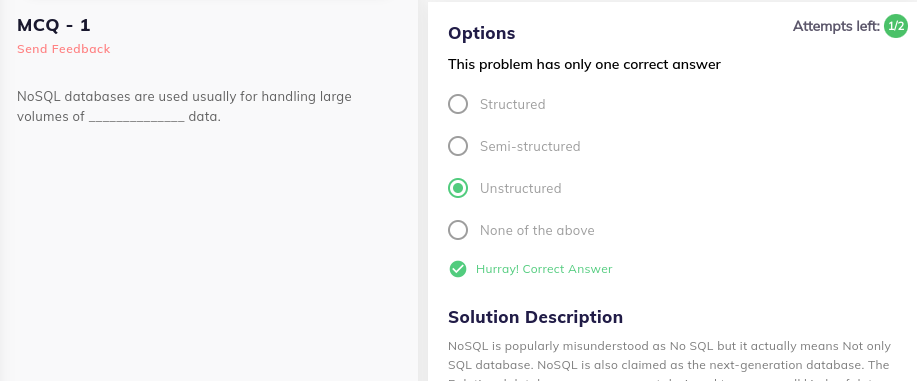Click the green 1/2 attempts badge
The height and width of the screenshot is (381, 917).
pyautogui.click(x=895, y=26)
